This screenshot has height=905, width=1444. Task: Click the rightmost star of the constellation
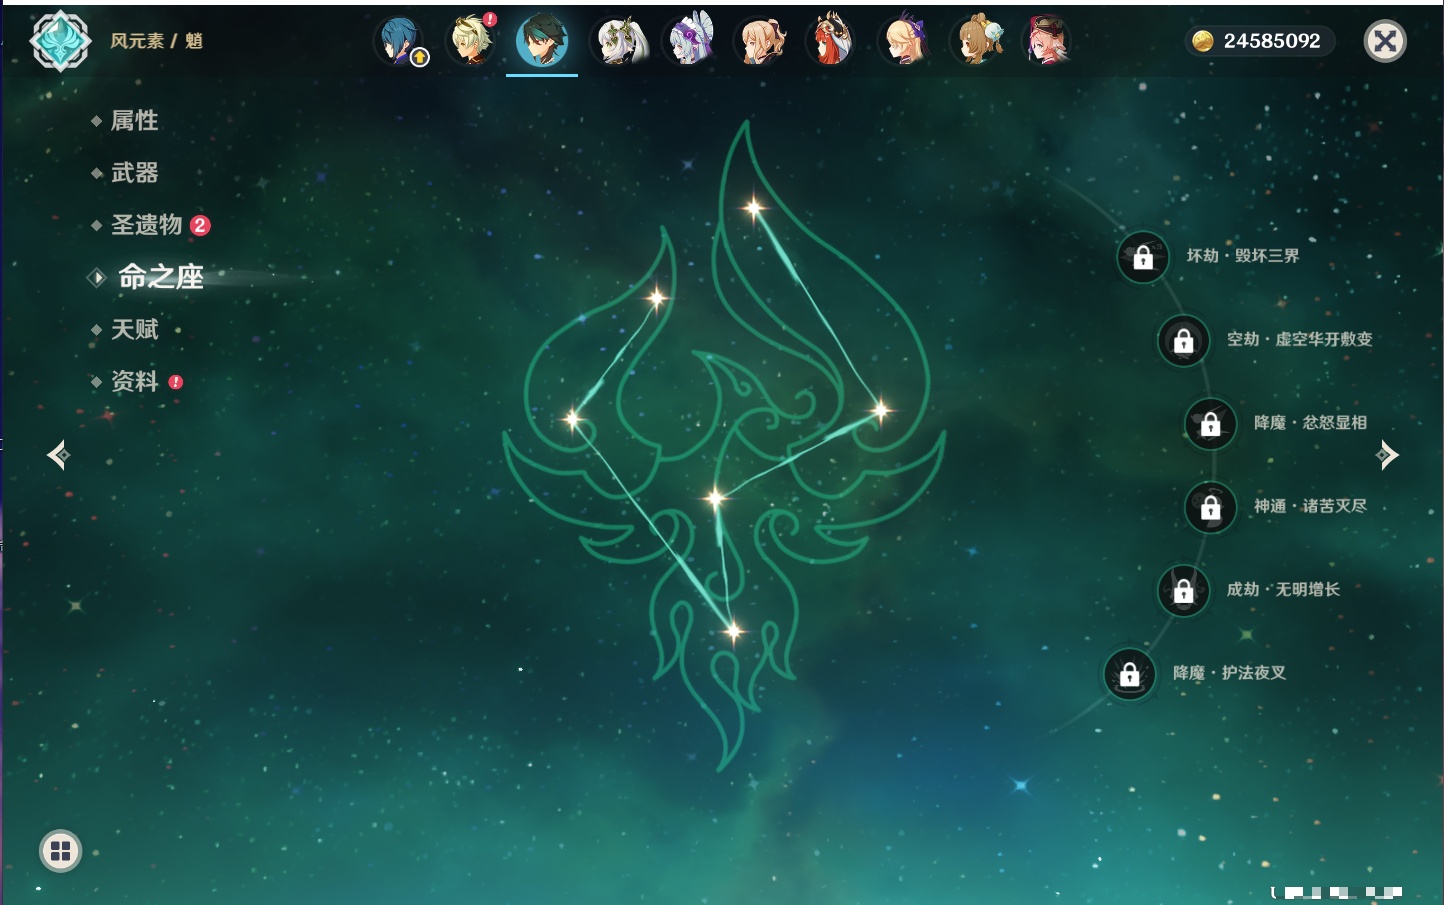[880, 409]
